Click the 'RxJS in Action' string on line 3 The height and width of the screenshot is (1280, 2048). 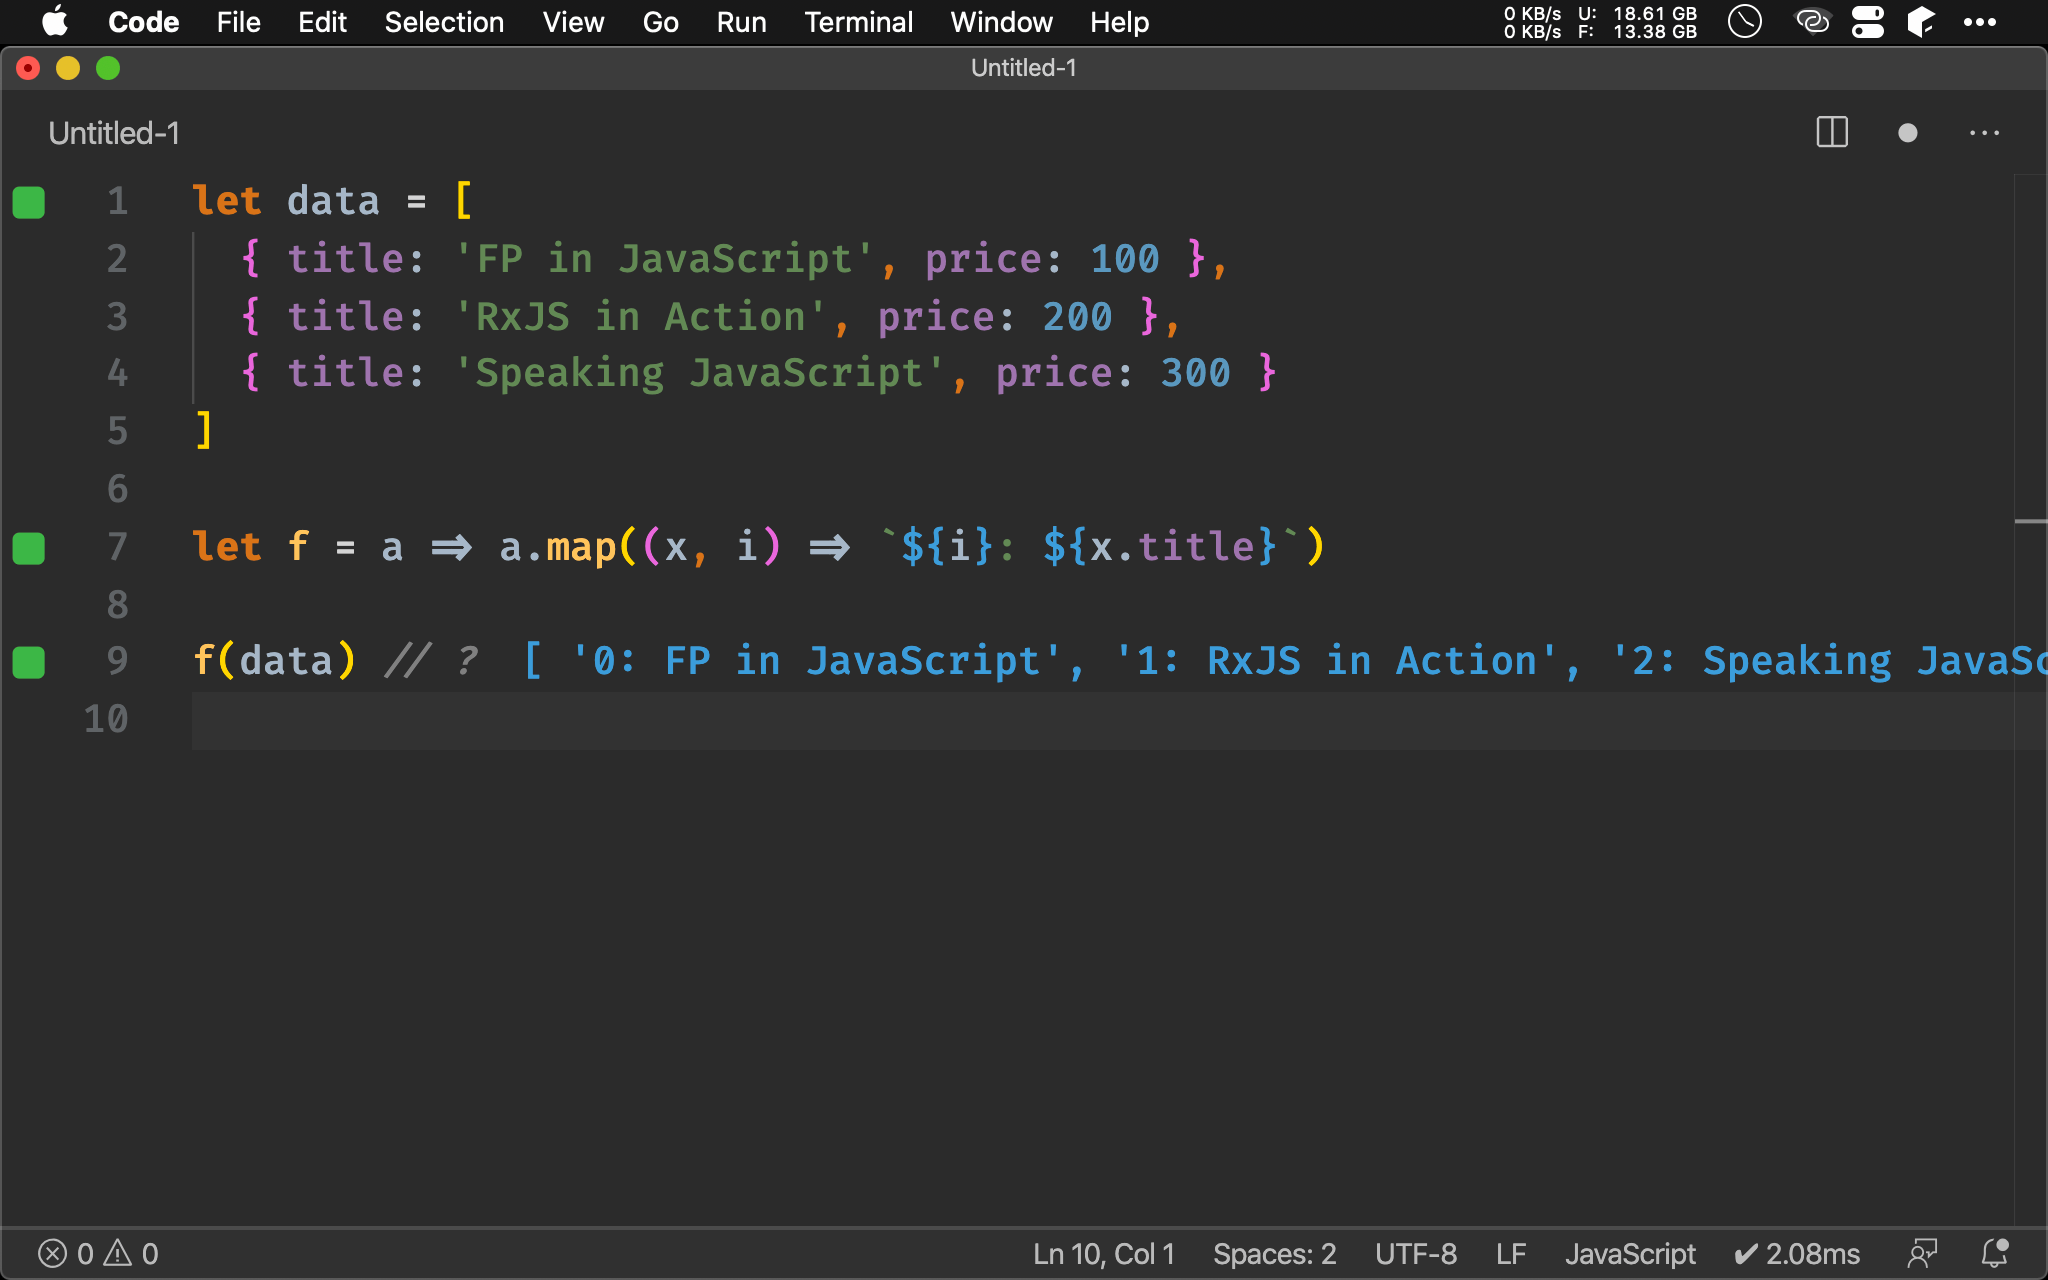[x=641, y=317]
